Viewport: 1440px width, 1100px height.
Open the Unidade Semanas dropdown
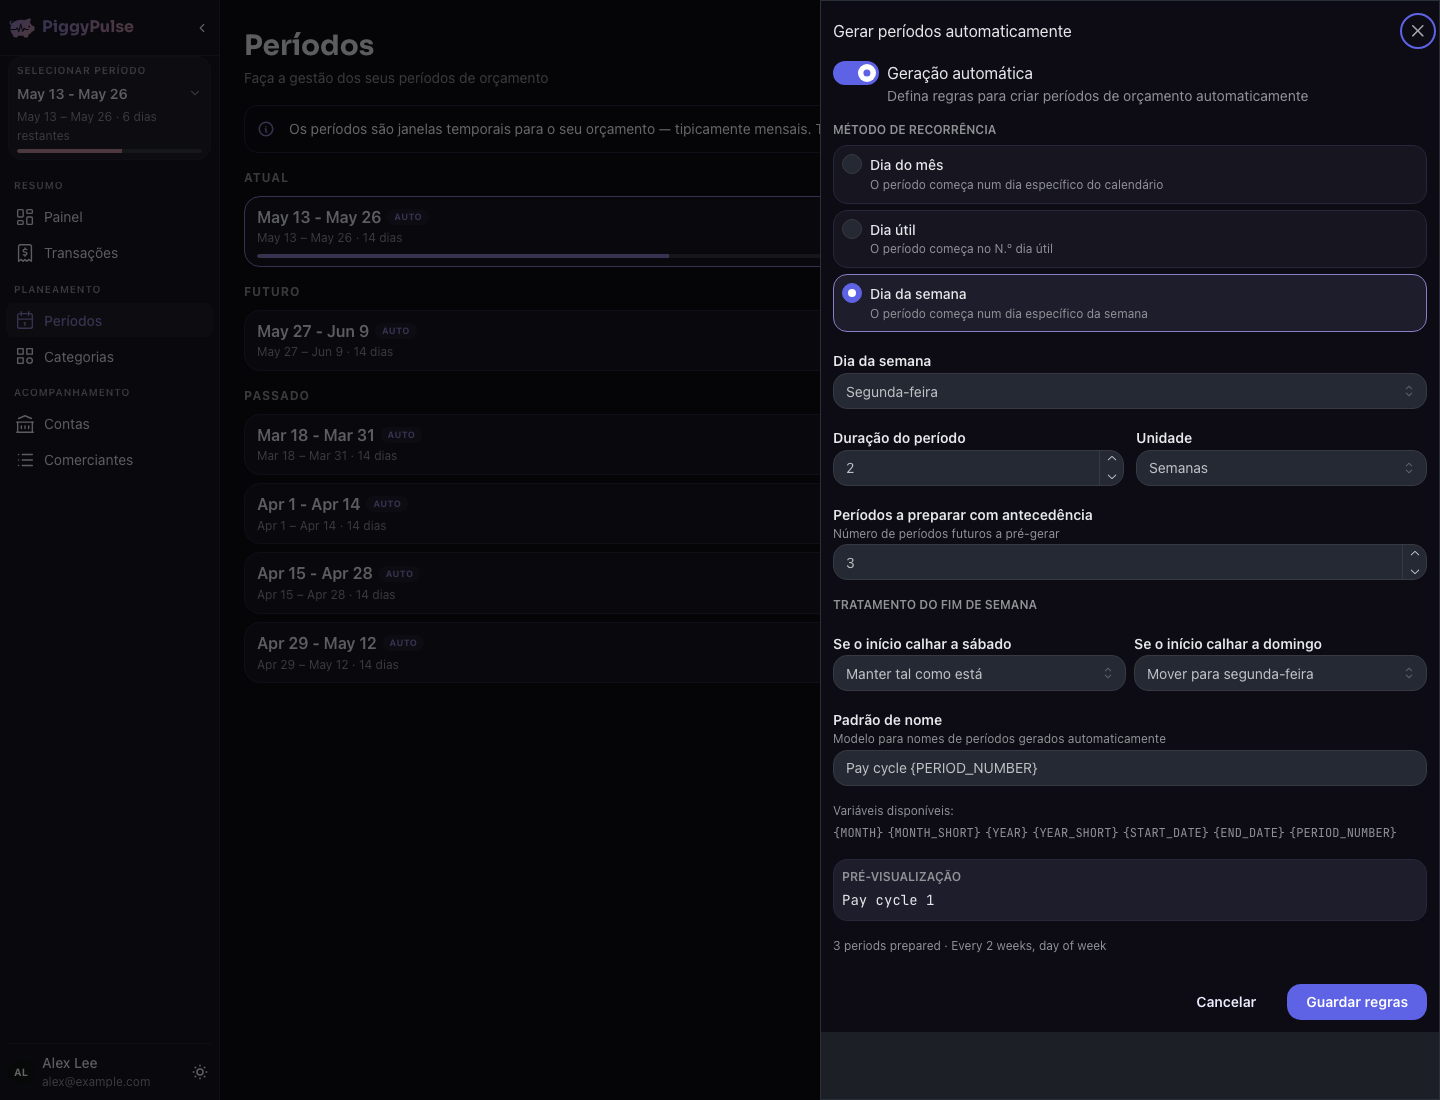point(1281,468)
